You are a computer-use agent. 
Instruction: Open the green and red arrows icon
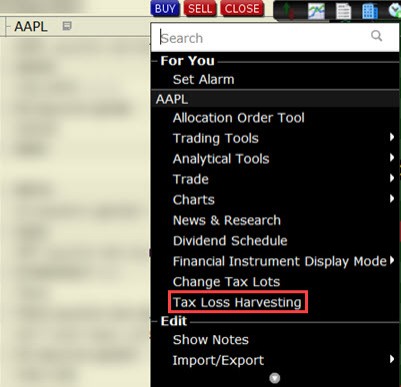click(x=289, y=11)
